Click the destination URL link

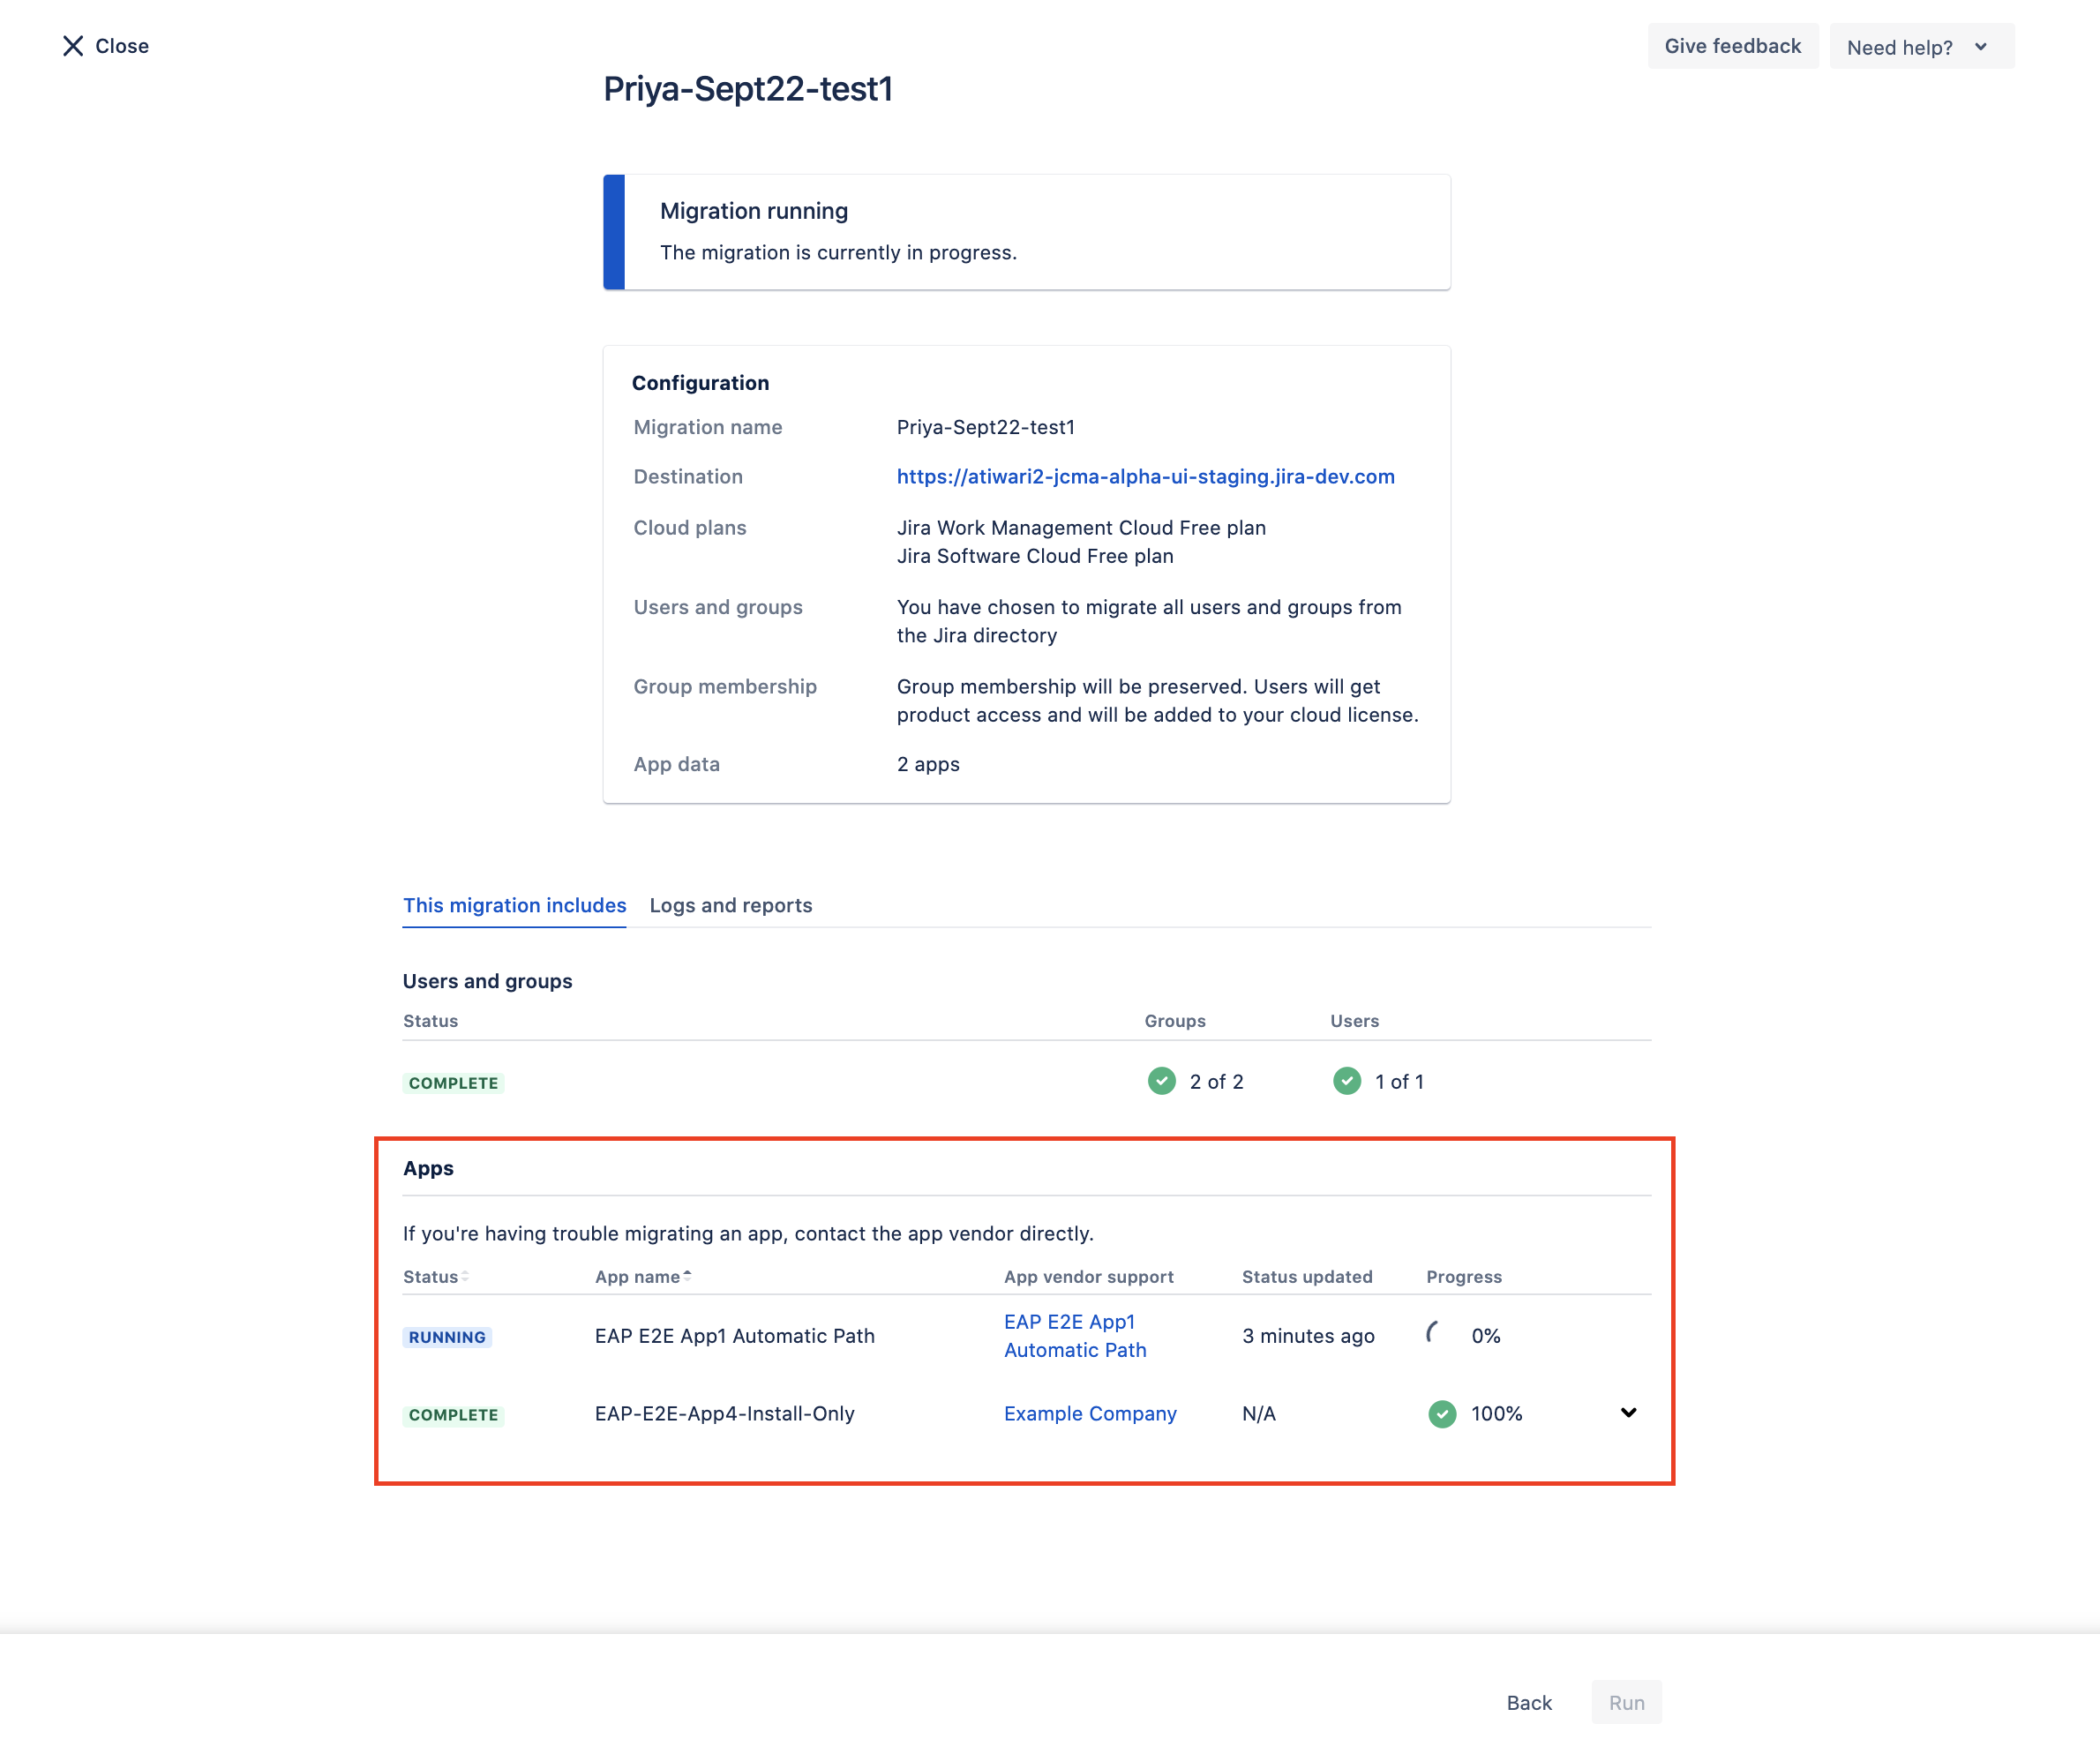point(1146,476)
